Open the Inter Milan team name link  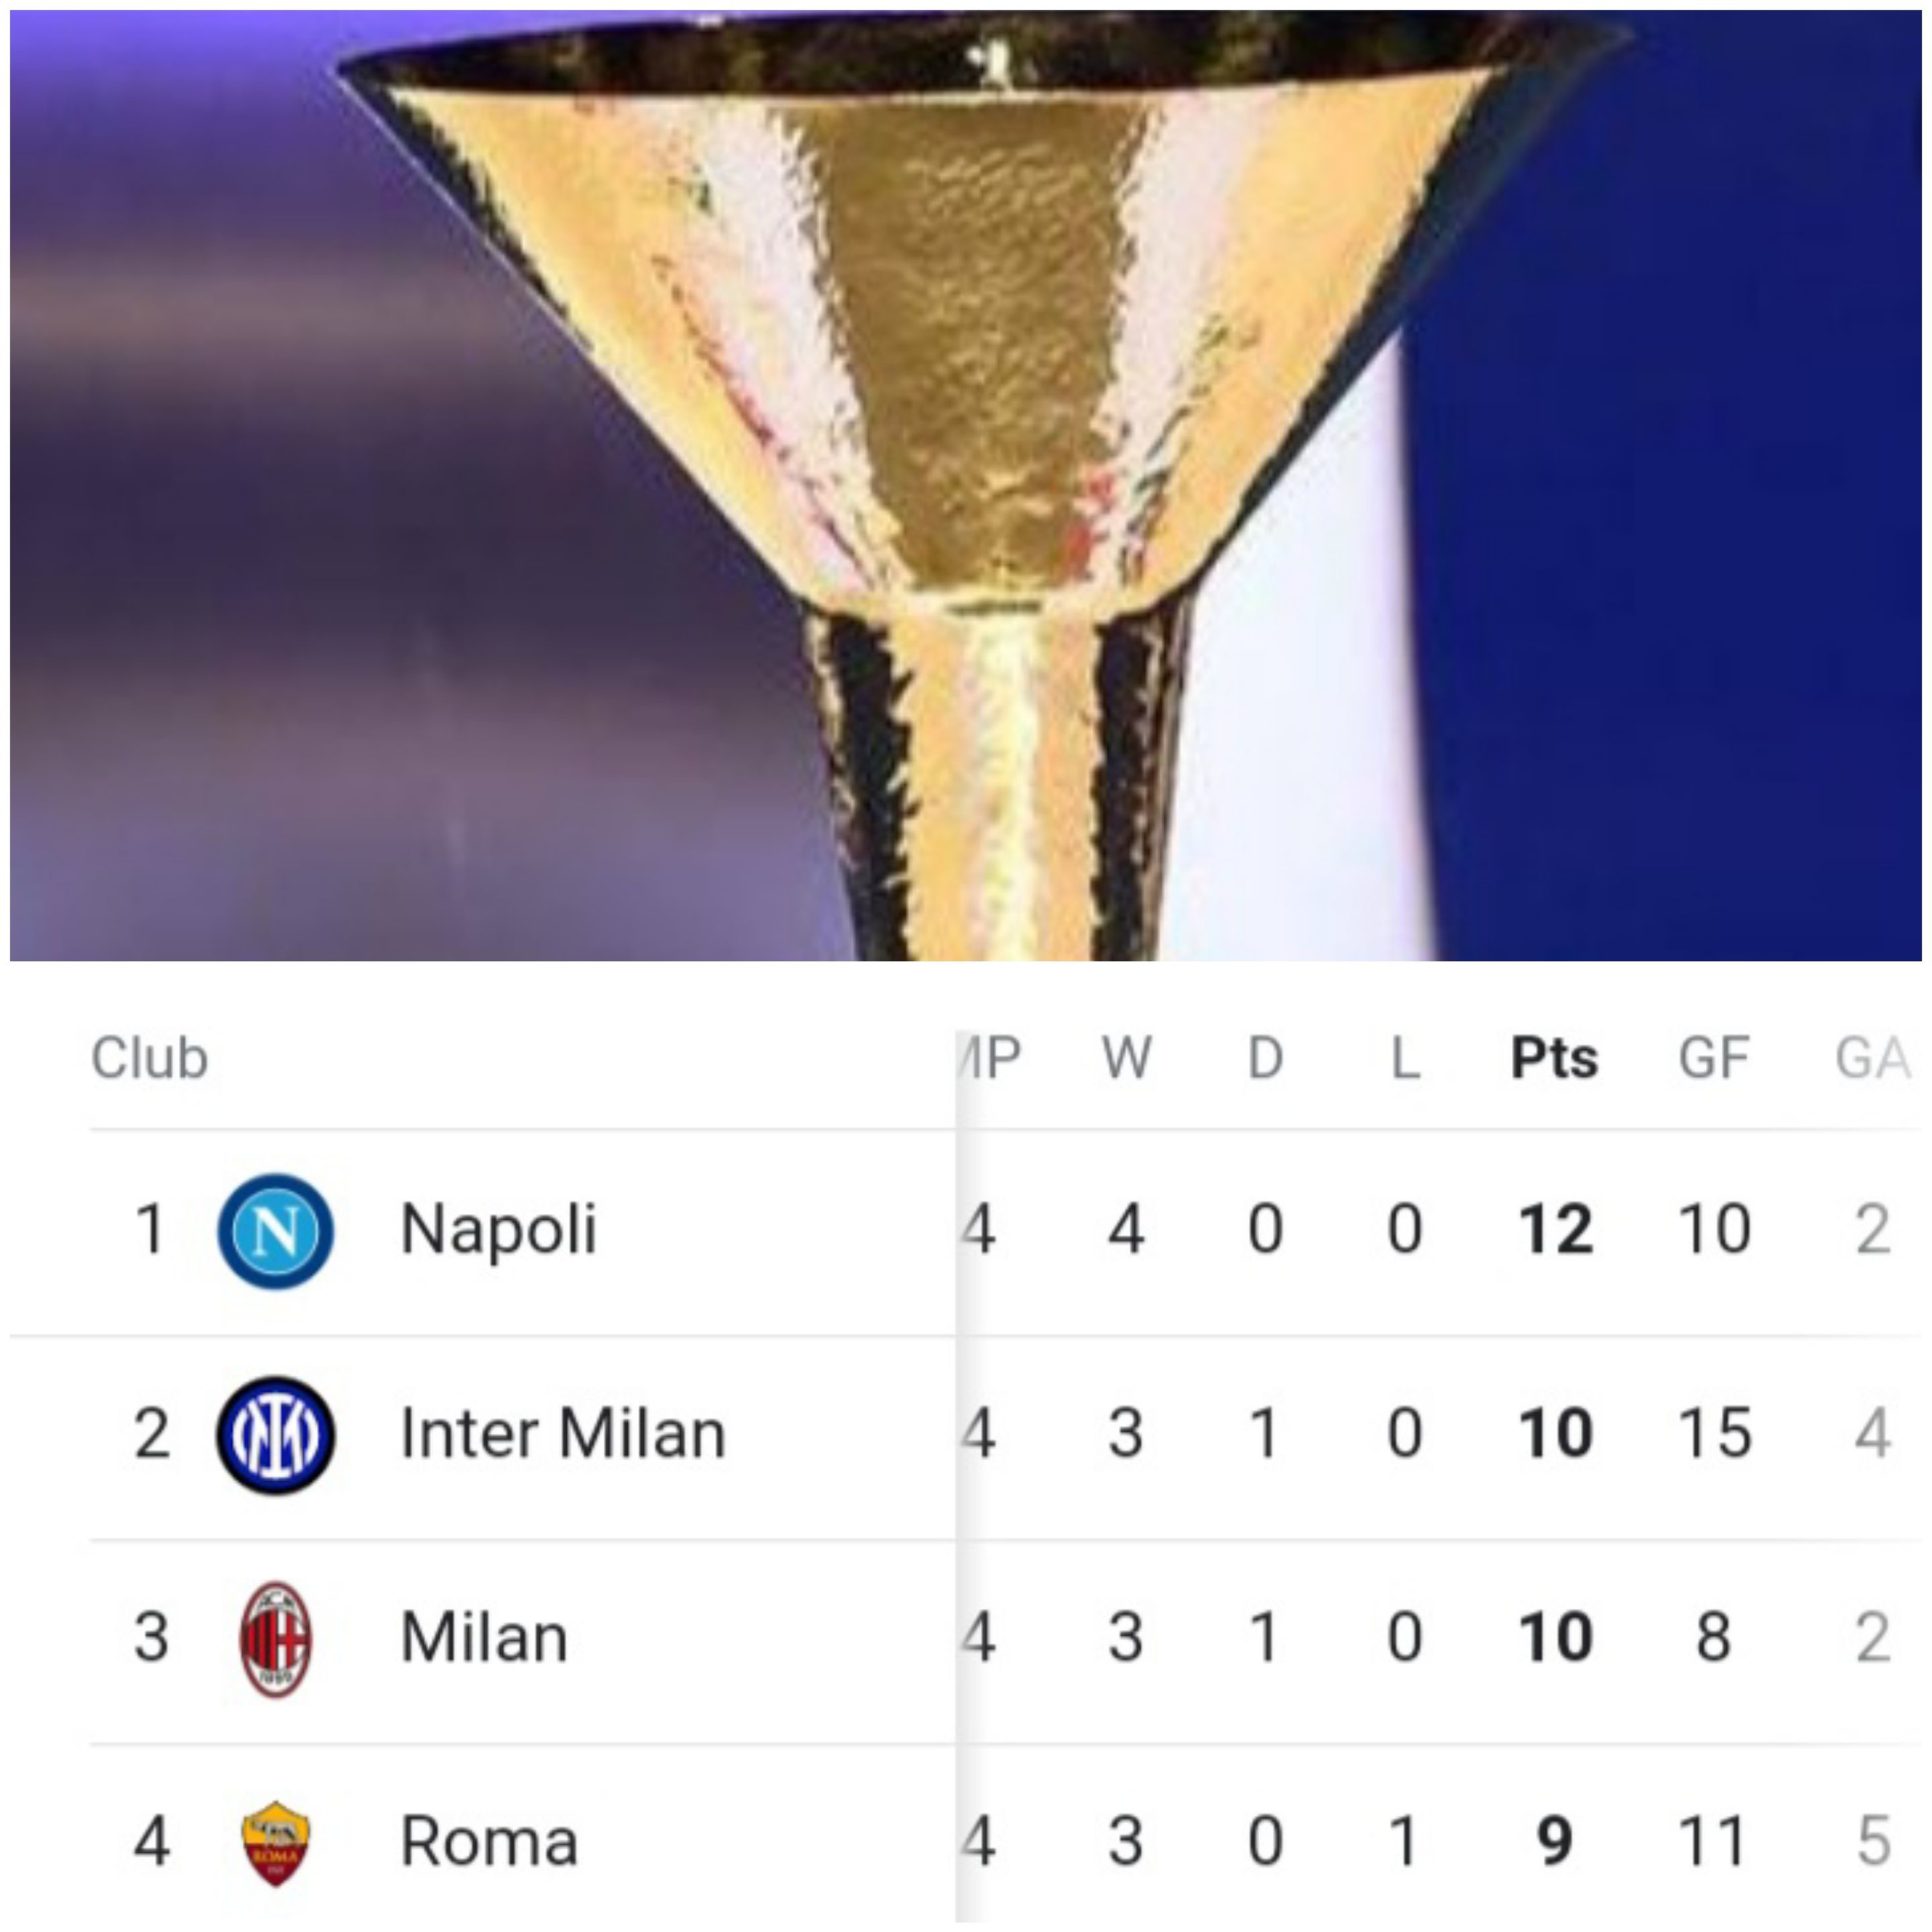[563, 1434]
